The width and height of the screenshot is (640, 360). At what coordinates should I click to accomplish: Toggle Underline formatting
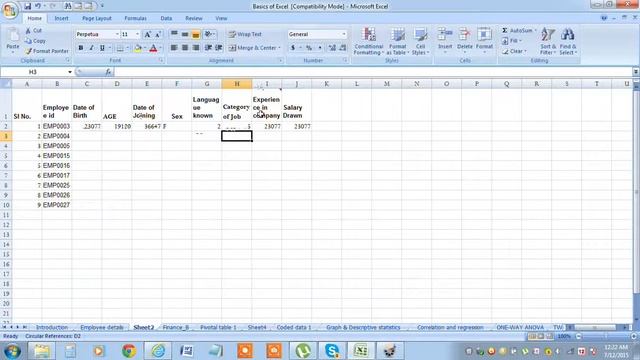pyautogui.click(x=102, y=48)
